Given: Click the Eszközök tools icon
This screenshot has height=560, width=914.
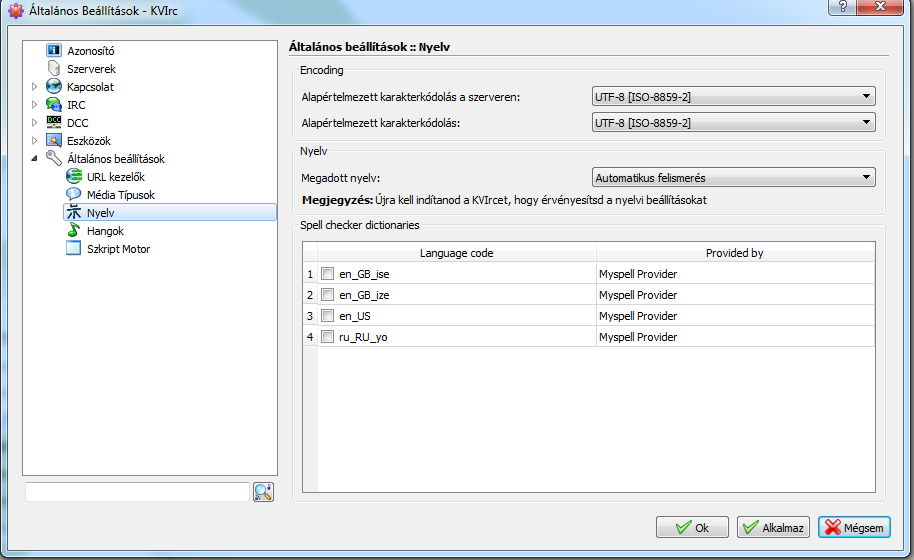Looking at the screenshot, I should [x=54, y=140].
